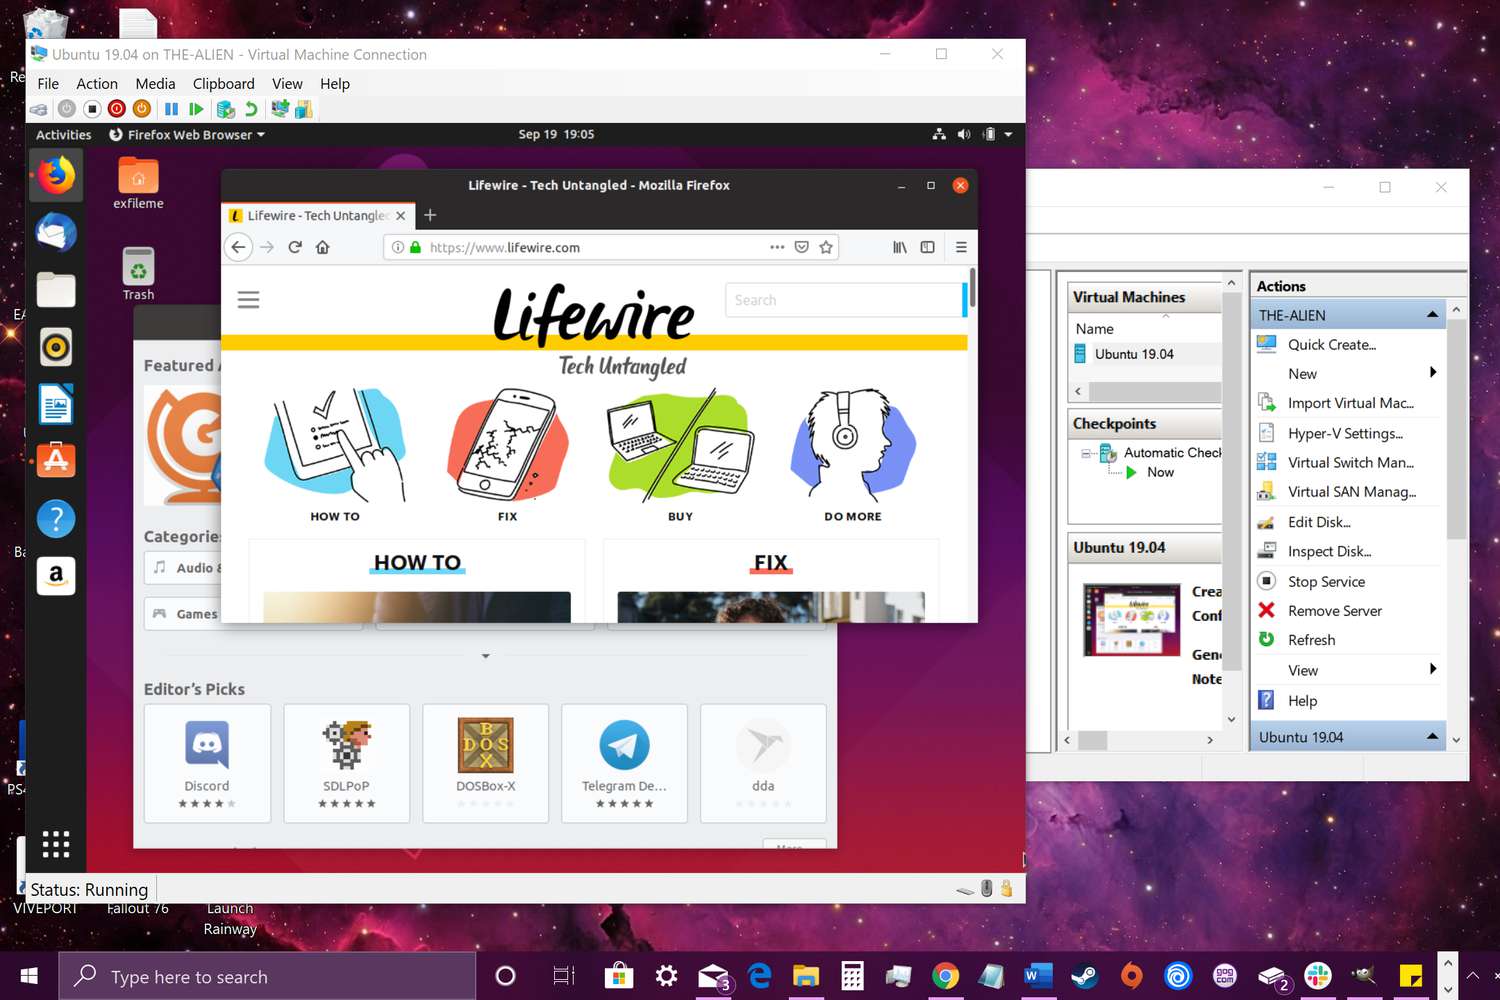Click the sound icon in the Ubuntu top bar

(963, 133)
